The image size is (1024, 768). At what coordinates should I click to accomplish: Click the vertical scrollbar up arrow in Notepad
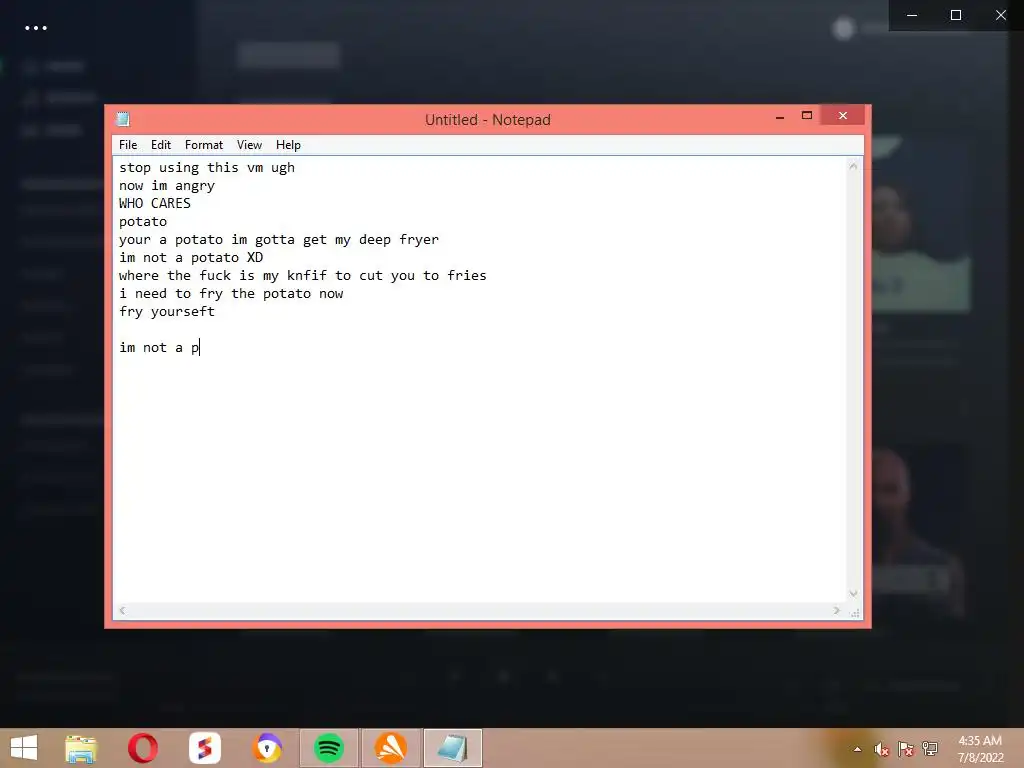click(x=853, y=167)
